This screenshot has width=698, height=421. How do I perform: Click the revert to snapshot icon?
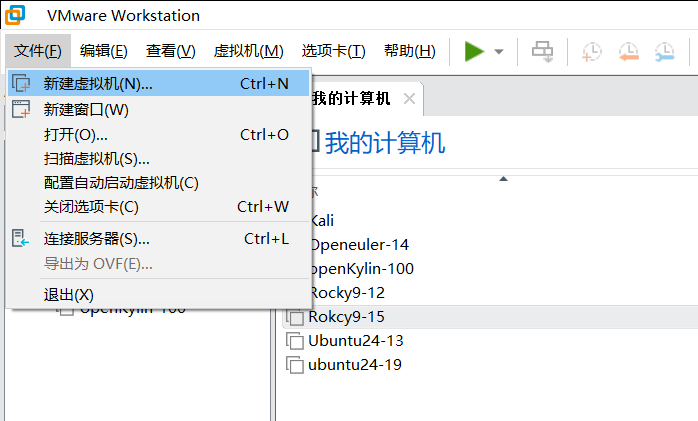(x=629, y=52)
